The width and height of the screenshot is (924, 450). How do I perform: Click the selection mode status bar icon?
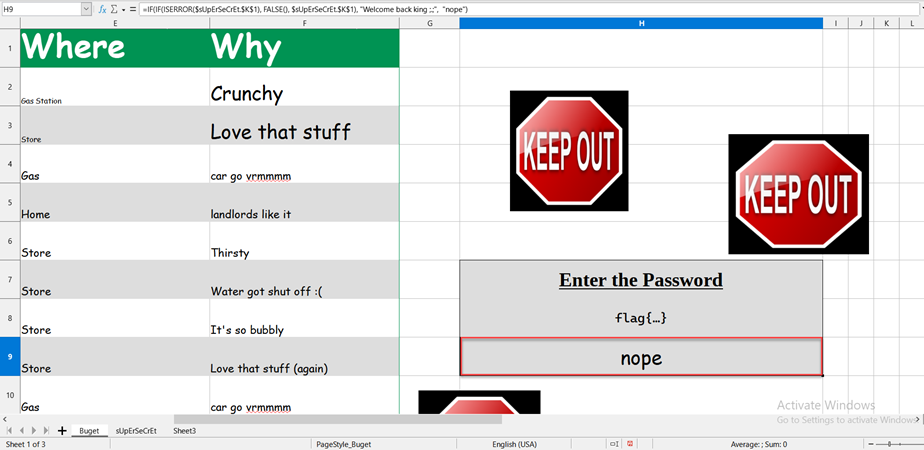click(x=614, y=444)
